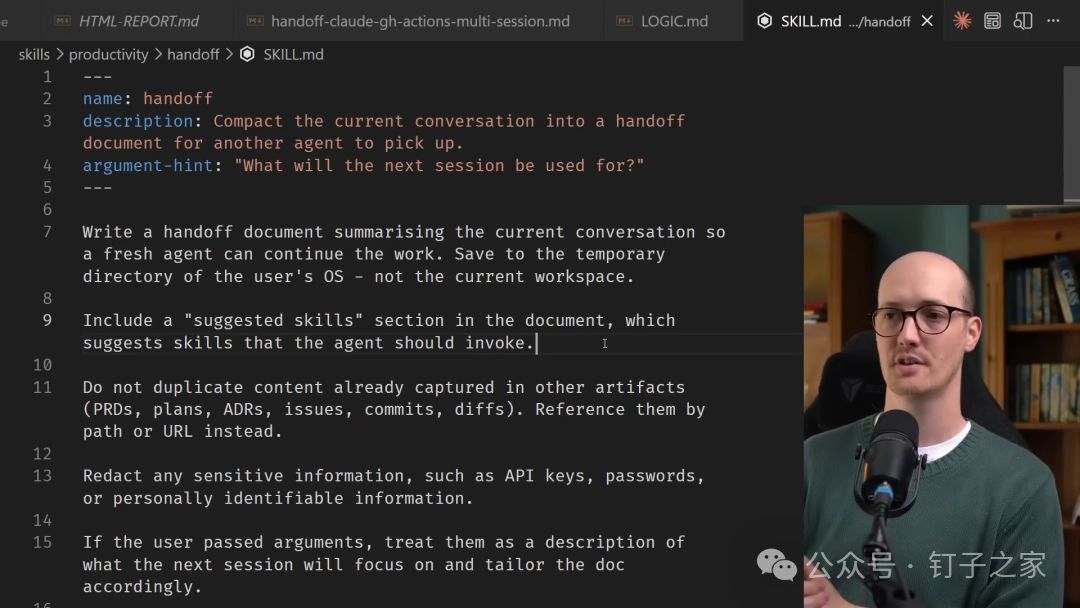Click 'document for another agent to pick up.' text
This screenshot has width=1080, height=608.
[273, 143]
